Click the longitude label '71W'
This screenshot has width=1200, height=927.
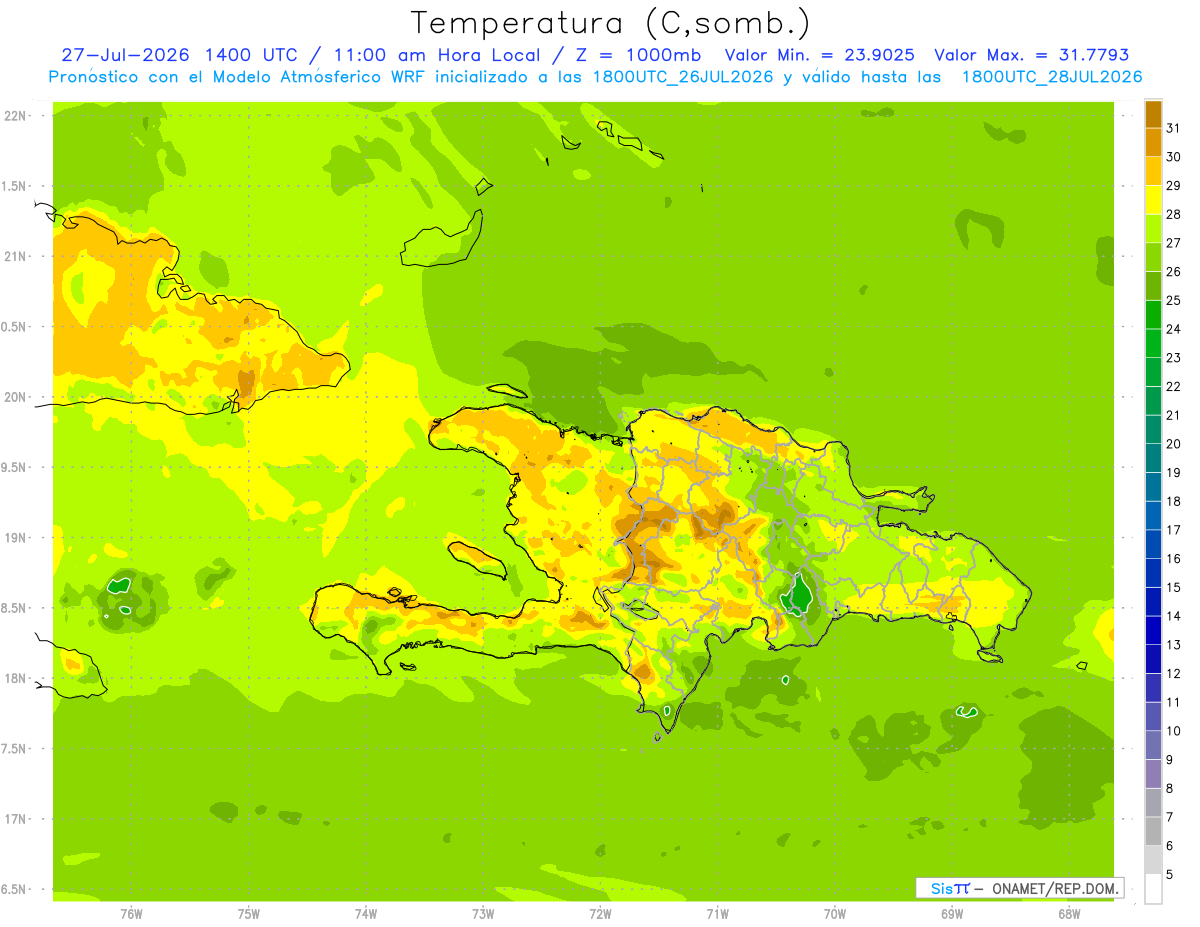pos(717,915)
